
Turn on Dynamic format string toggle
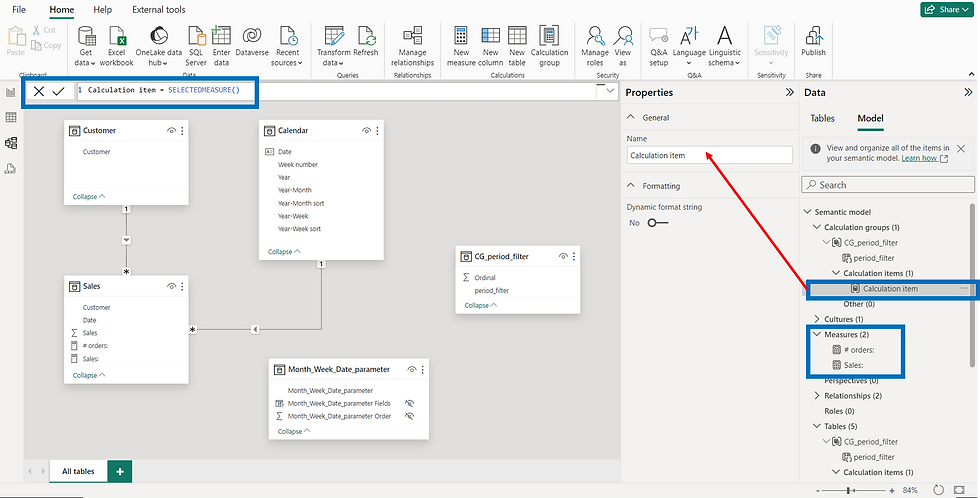click(x=658, y=222)
